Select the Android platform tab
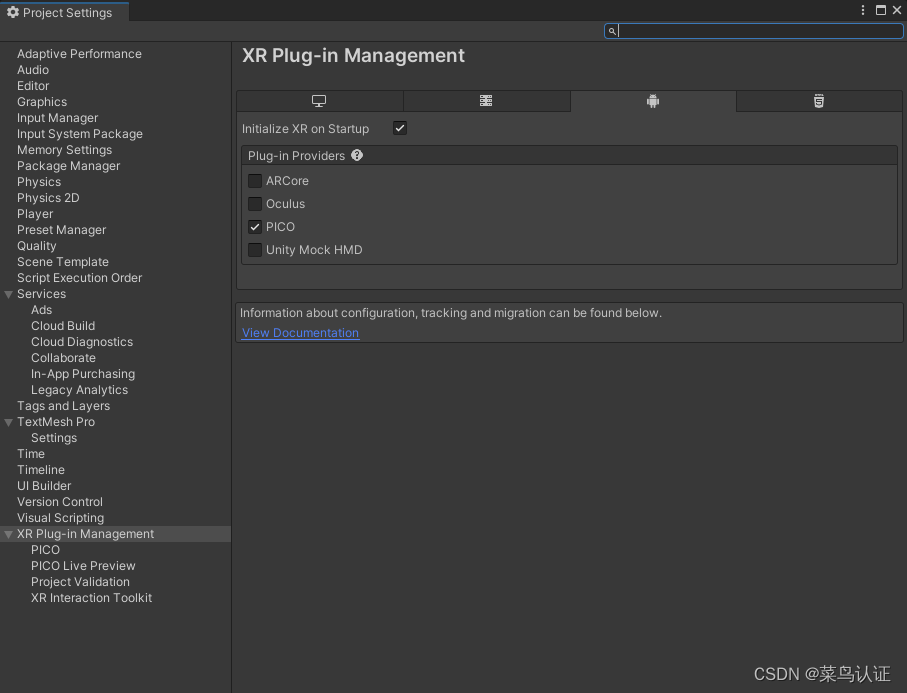Screen dimensions: 907x693 click(x=653, y=101)
